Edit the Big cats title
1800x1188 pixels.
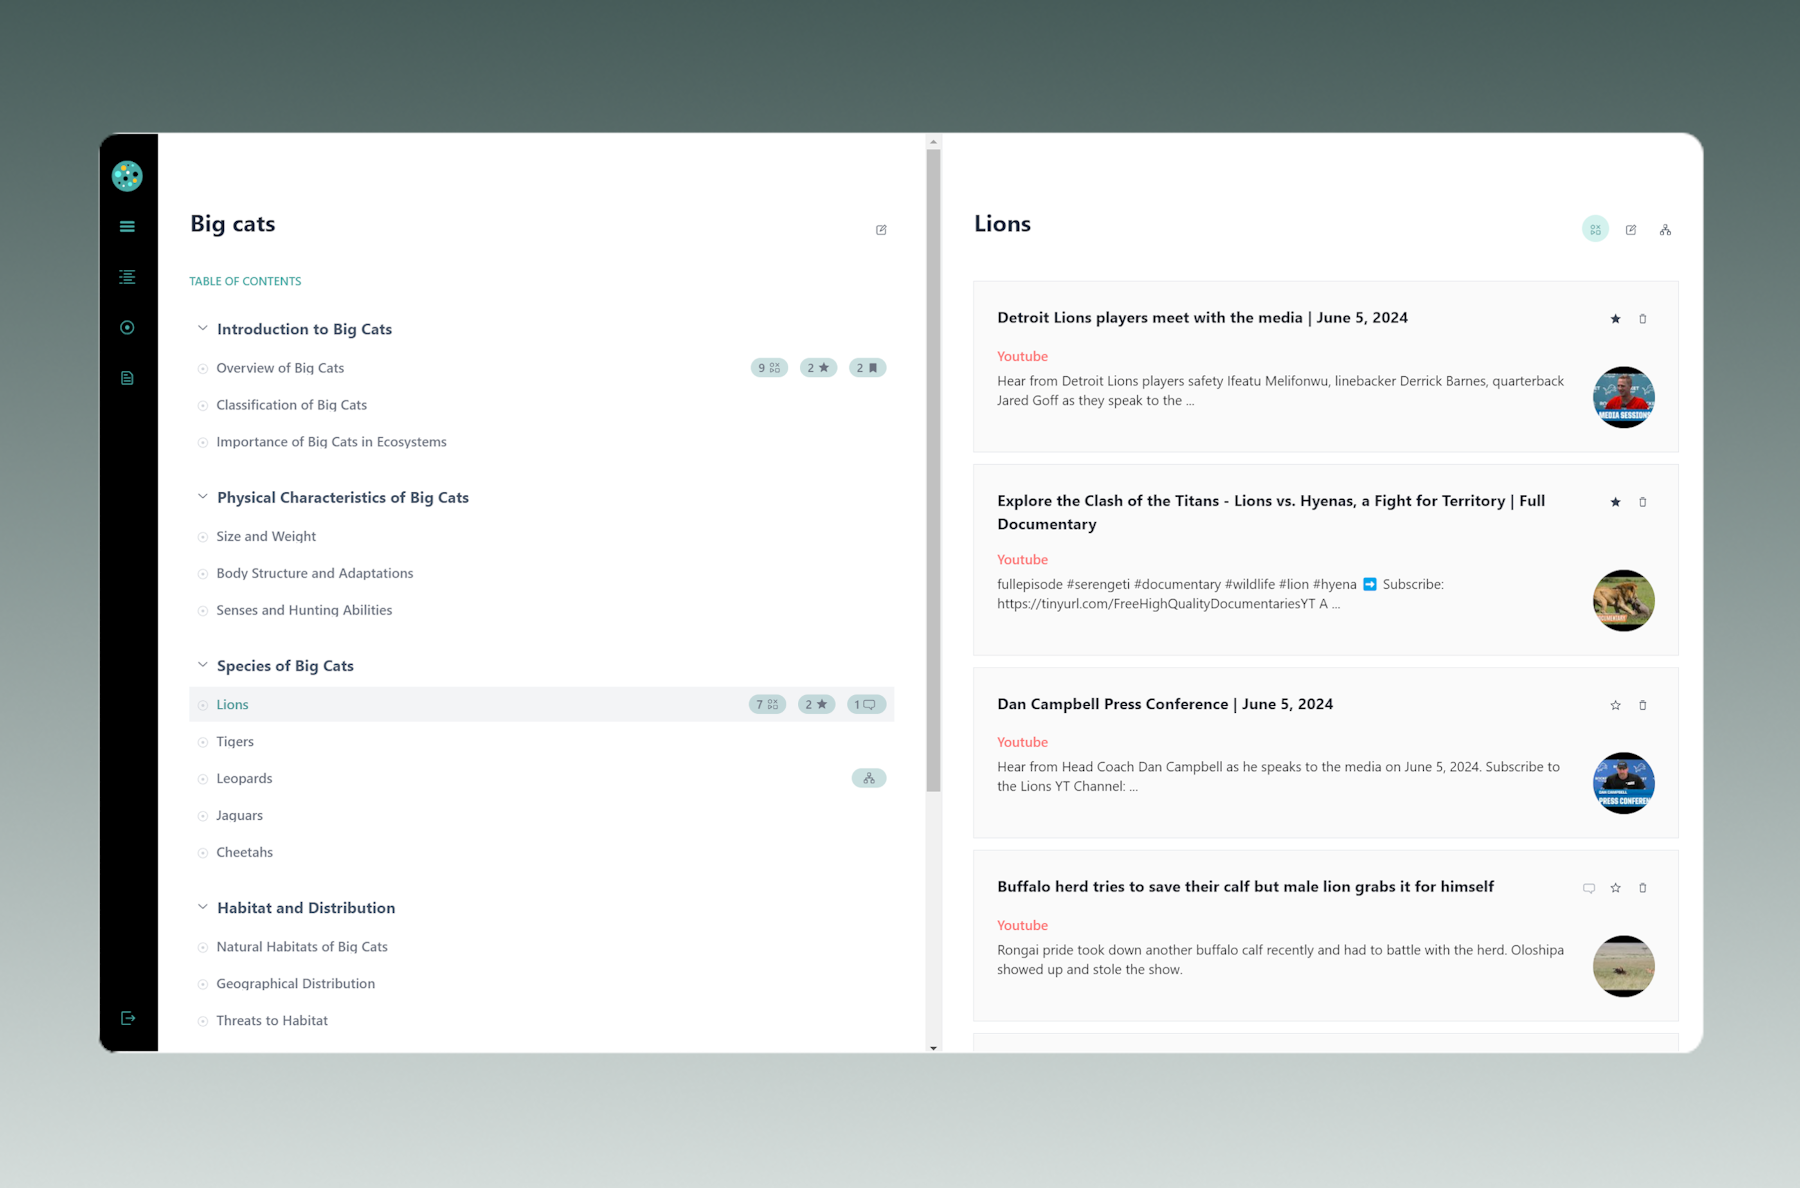coord(881,230)
